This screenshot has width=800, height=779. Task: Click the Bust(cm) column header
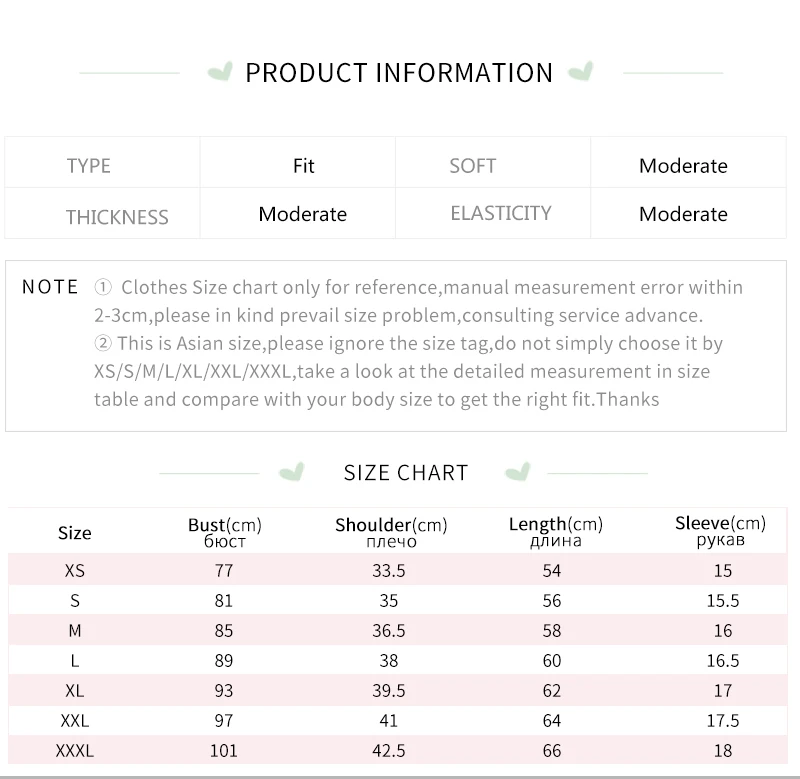click(224, 532)
